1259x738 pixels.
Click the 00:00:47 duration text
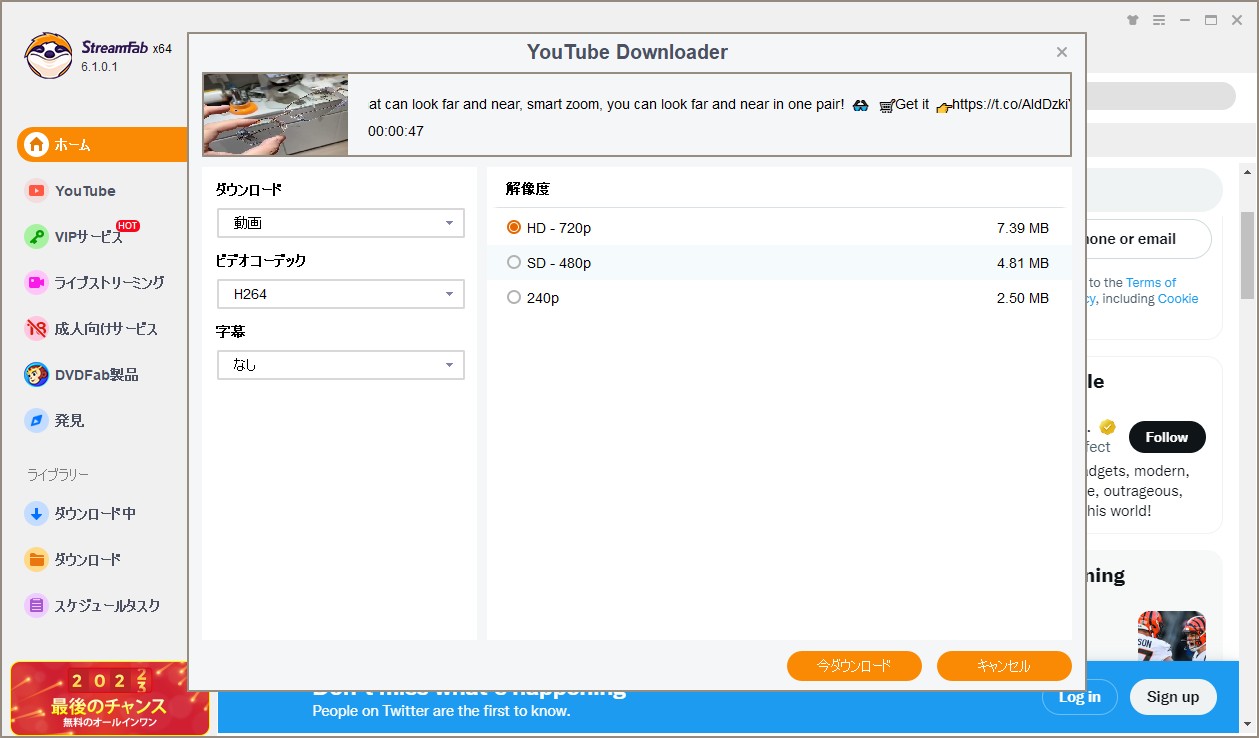396,131
